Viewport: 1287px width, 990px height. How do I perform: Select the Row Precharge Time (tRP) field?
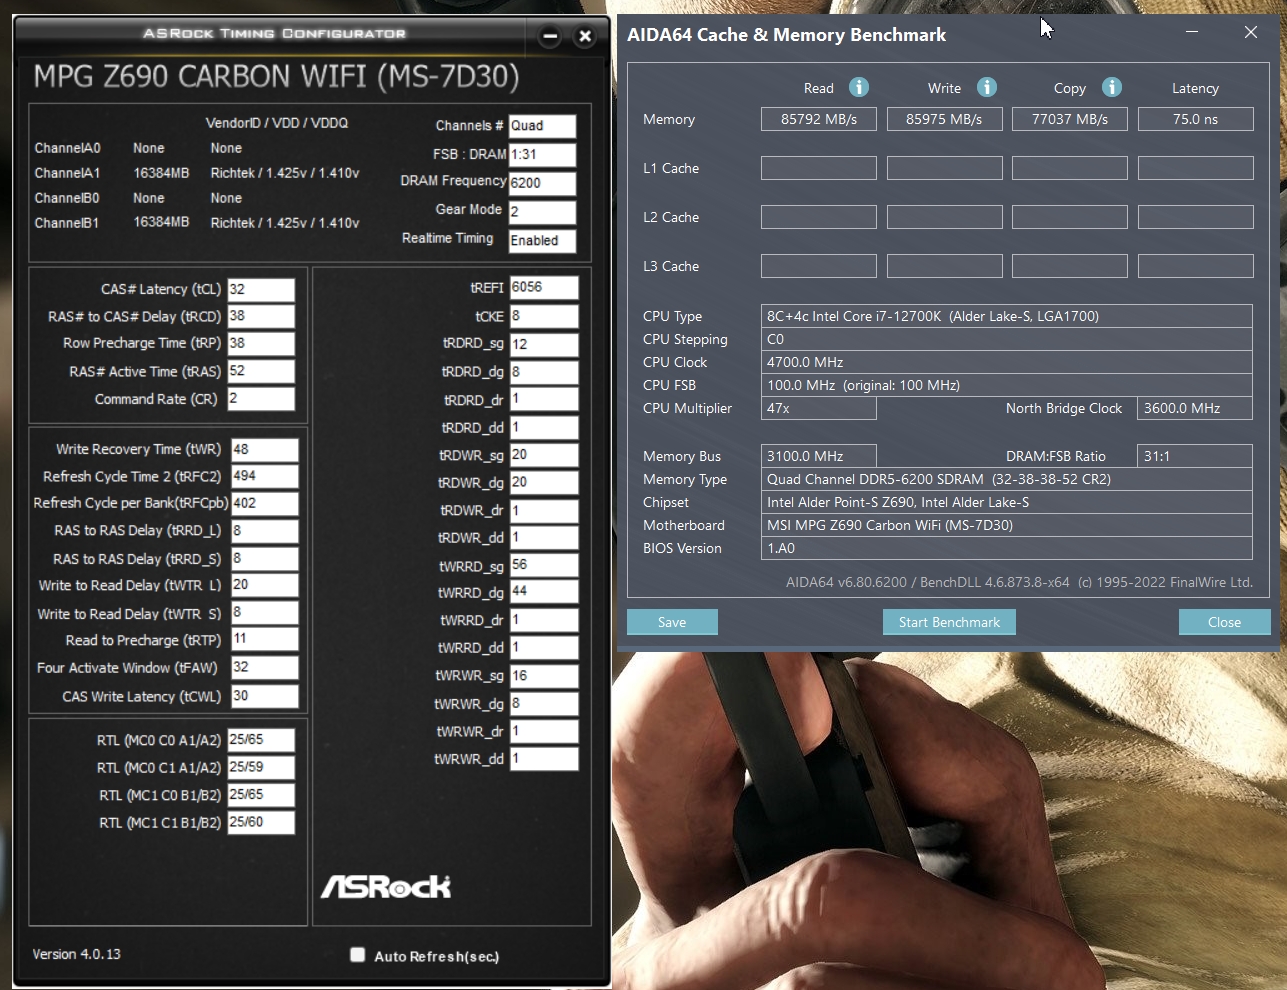tap(261, 344)
